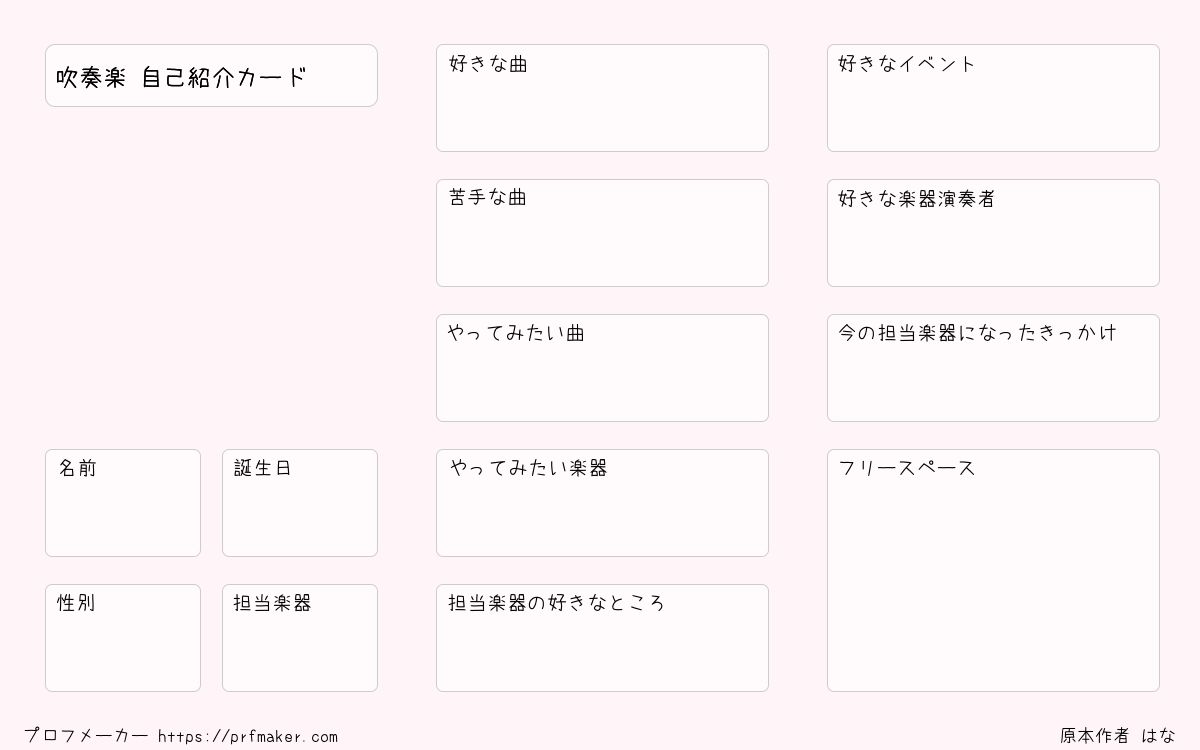This screenshot has width=1200, height=750.
Task: Click the 好きな曲 favorite song box
Action: pyautogui.click(x=602, y=98)
